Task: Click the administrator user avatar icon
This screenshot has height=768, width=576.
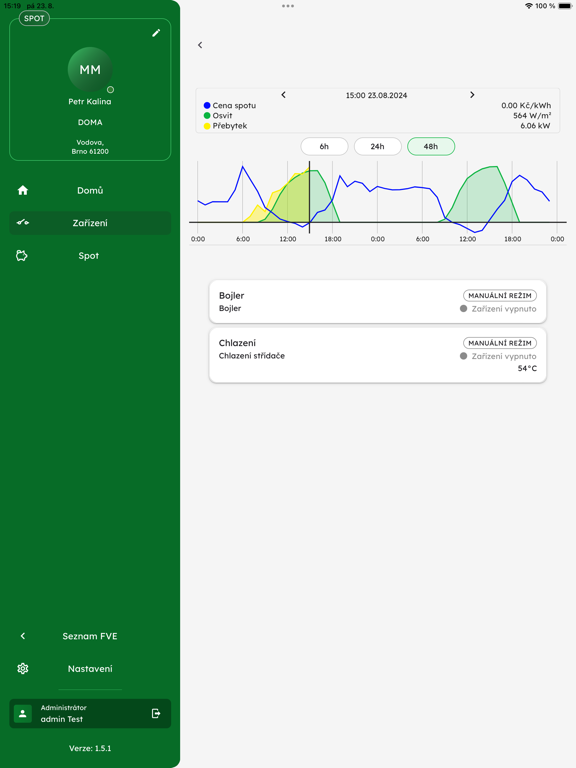Action: (23, 714)
